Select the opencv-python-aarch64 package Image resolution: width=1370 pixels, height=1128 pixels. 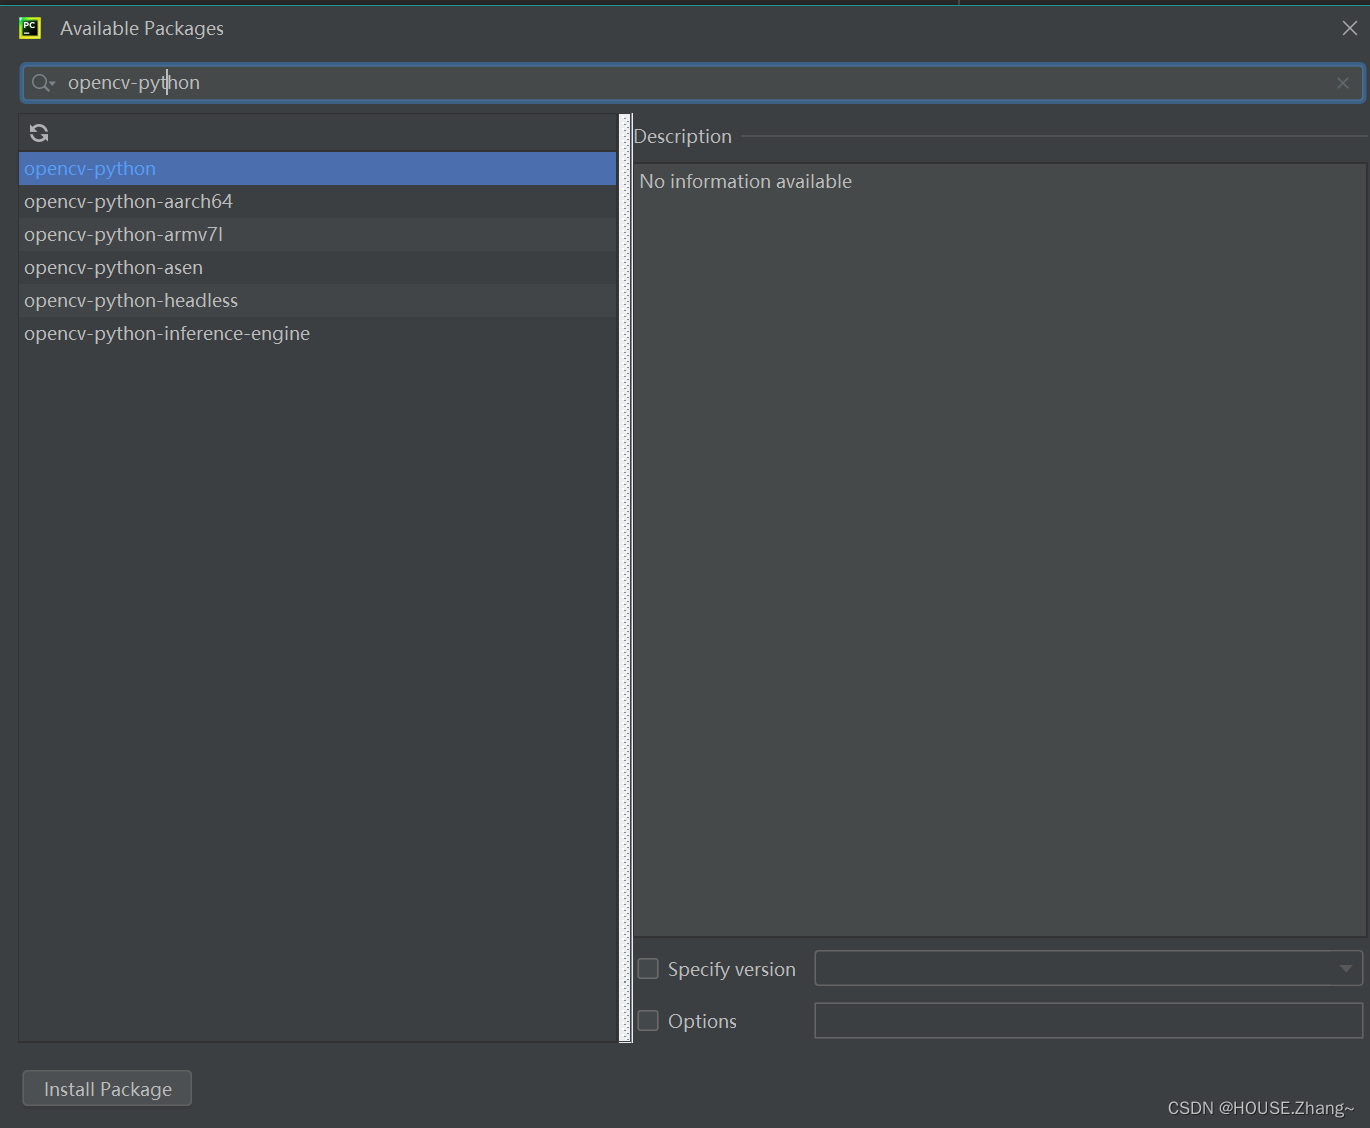128,202
